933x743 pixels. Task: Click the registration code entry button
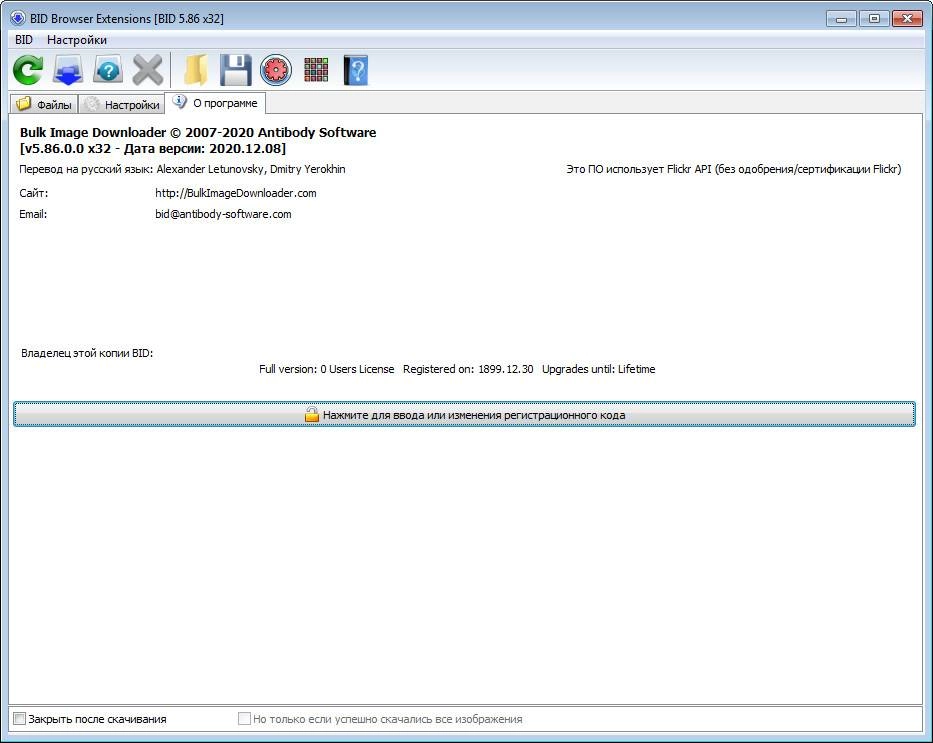(464, 415)
